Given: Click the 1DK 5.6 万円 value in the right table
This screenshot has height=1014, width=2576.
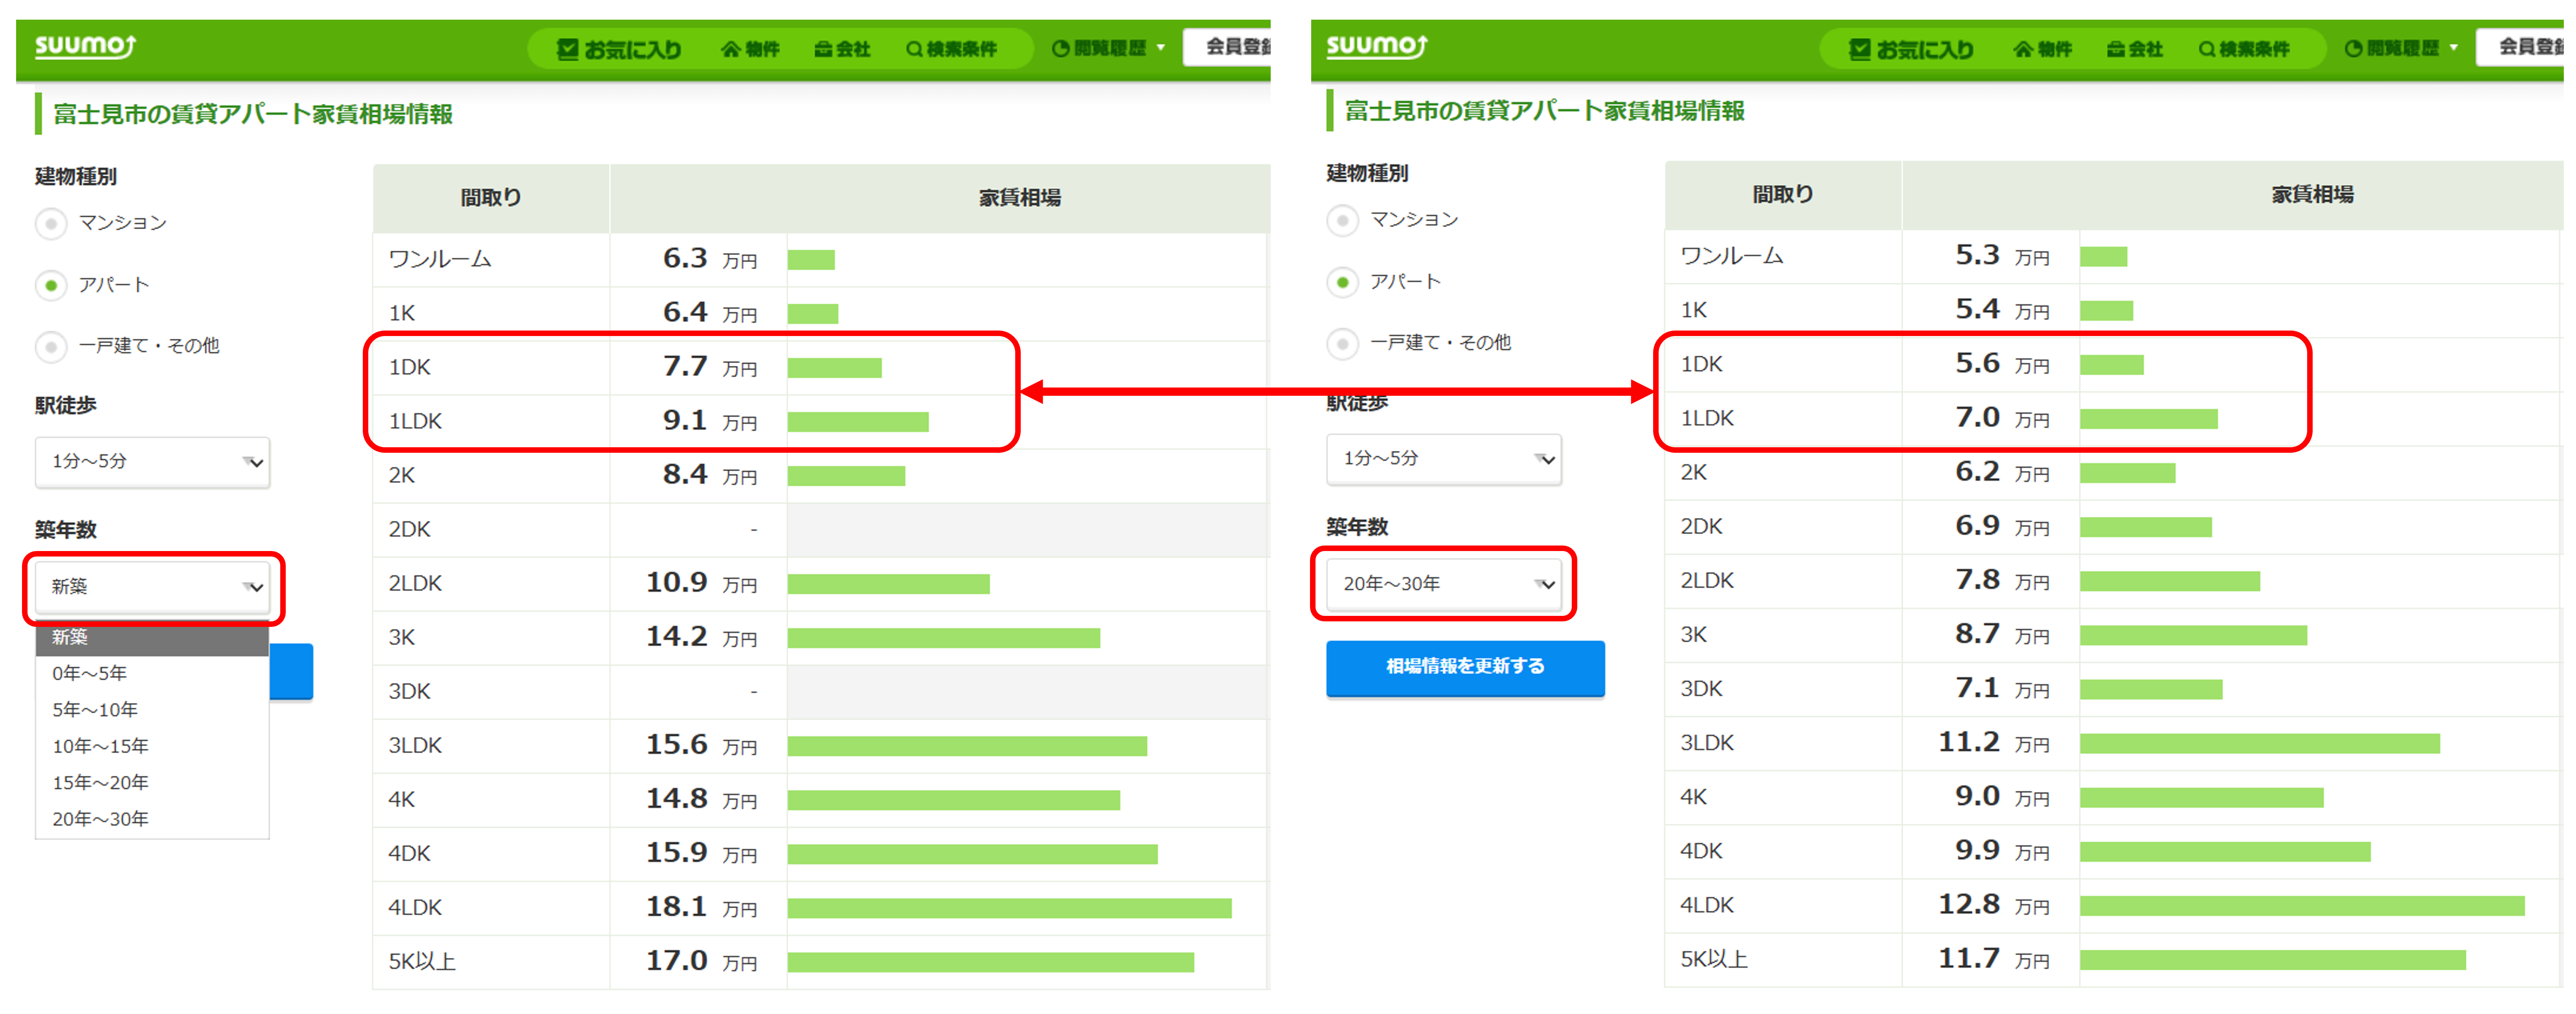Looking at the screenshot, I should click(x=2002, y=364).
